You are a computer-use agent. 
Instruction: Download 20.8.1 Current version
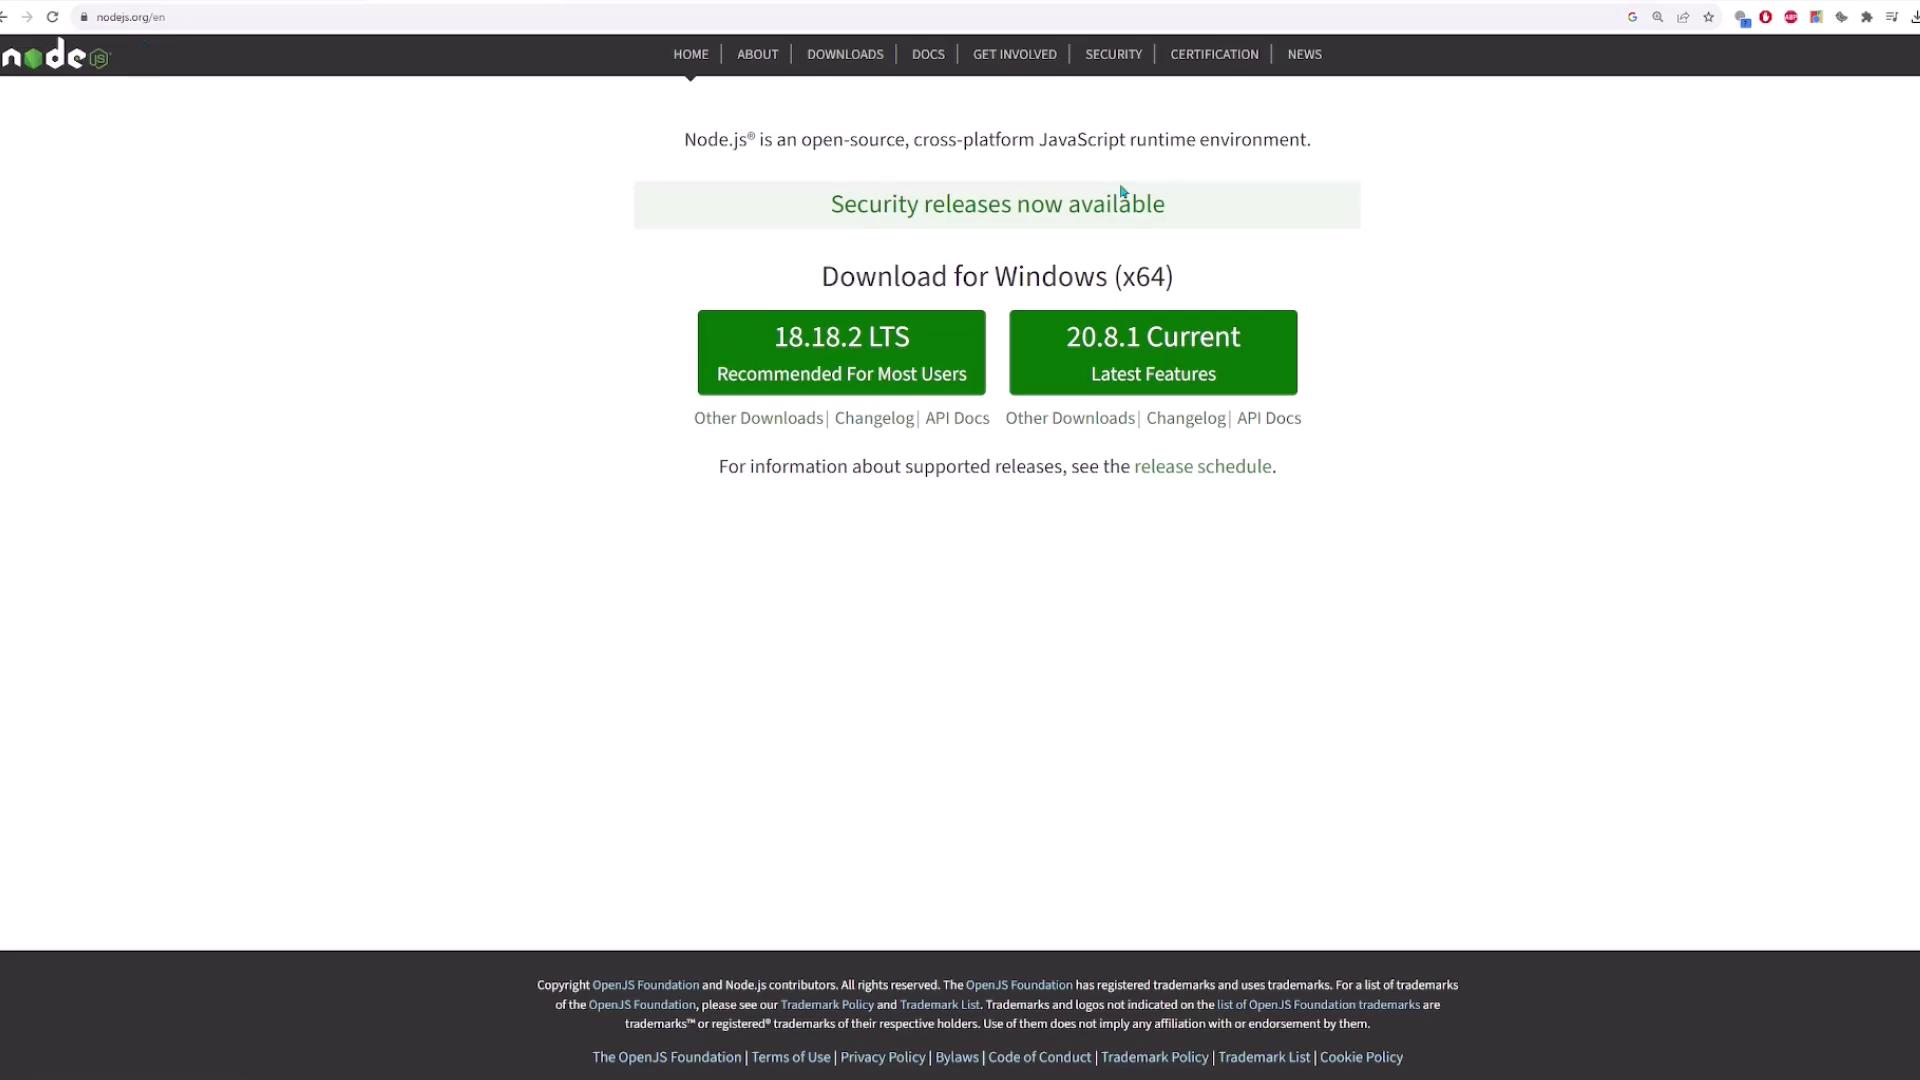pos(1152,352)
